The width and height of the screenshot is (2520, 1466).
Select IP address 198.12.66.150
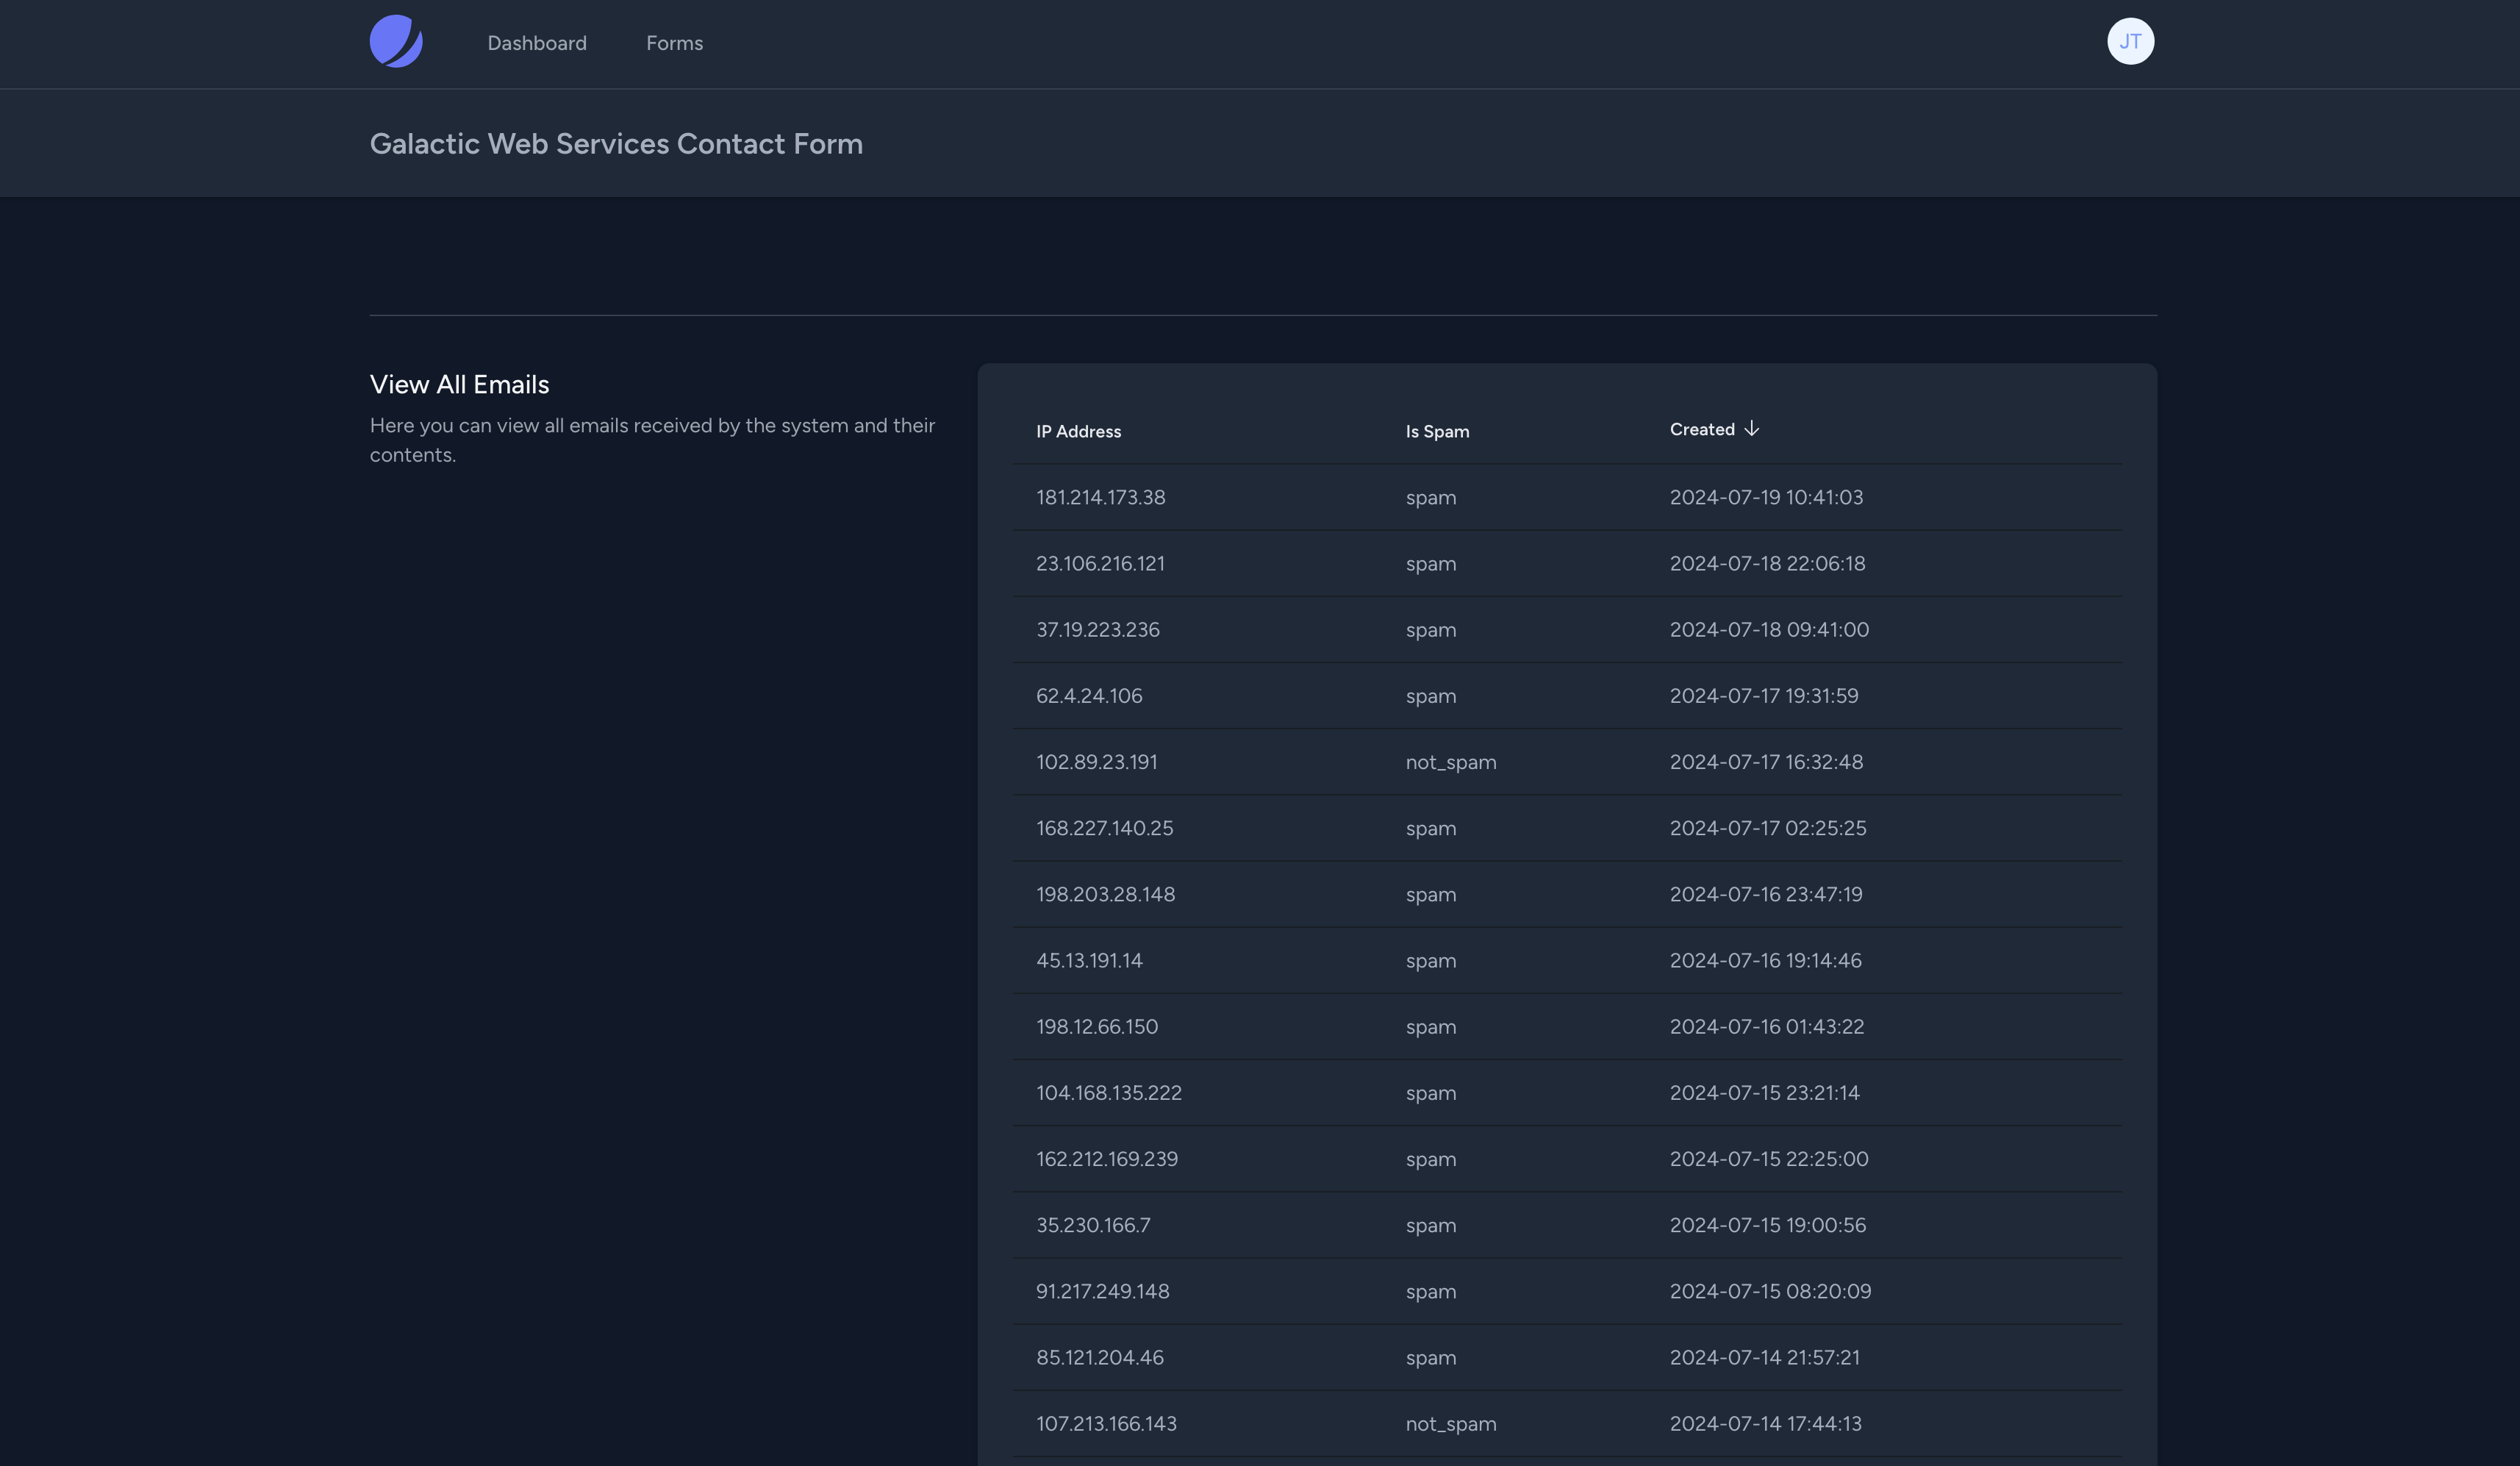pos(1097,1026)
